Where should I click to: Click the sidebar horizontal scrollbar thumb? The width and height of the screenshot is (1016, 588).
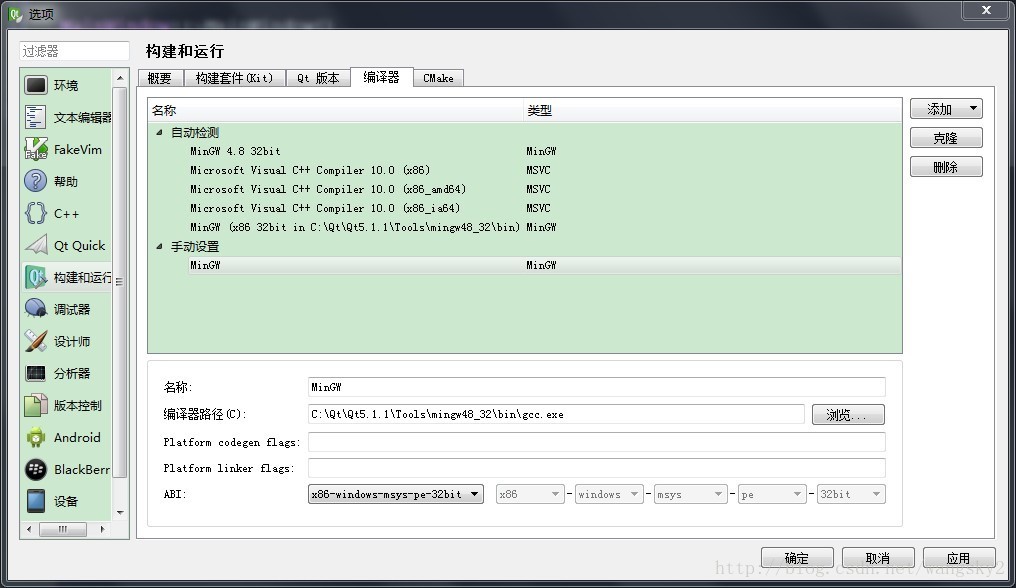(63, 529)
